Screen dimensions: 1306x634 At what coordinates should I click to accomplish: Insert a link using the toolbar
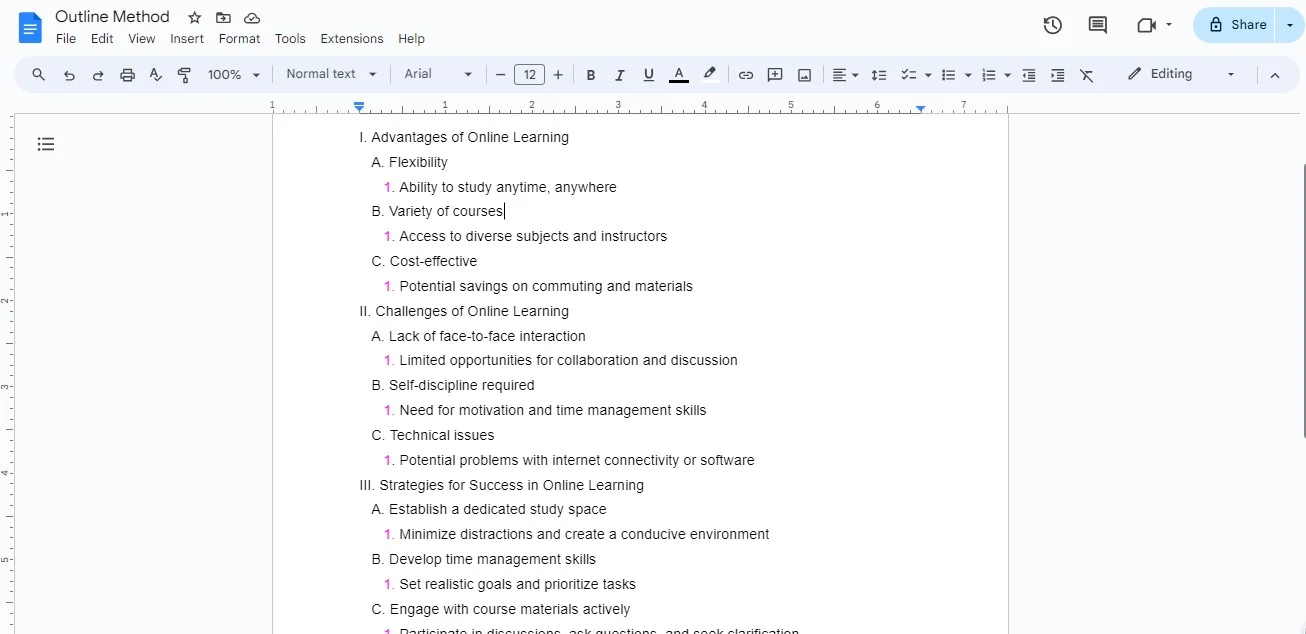tap(745, 74)
